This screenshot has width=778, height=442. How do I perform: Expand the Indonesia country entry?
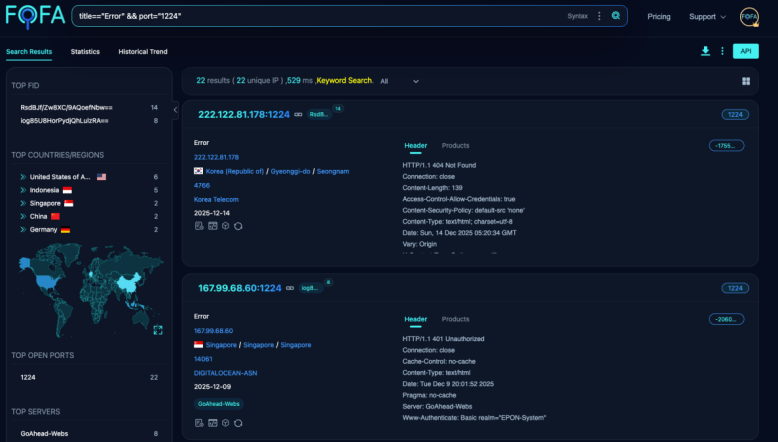[22, 190]
